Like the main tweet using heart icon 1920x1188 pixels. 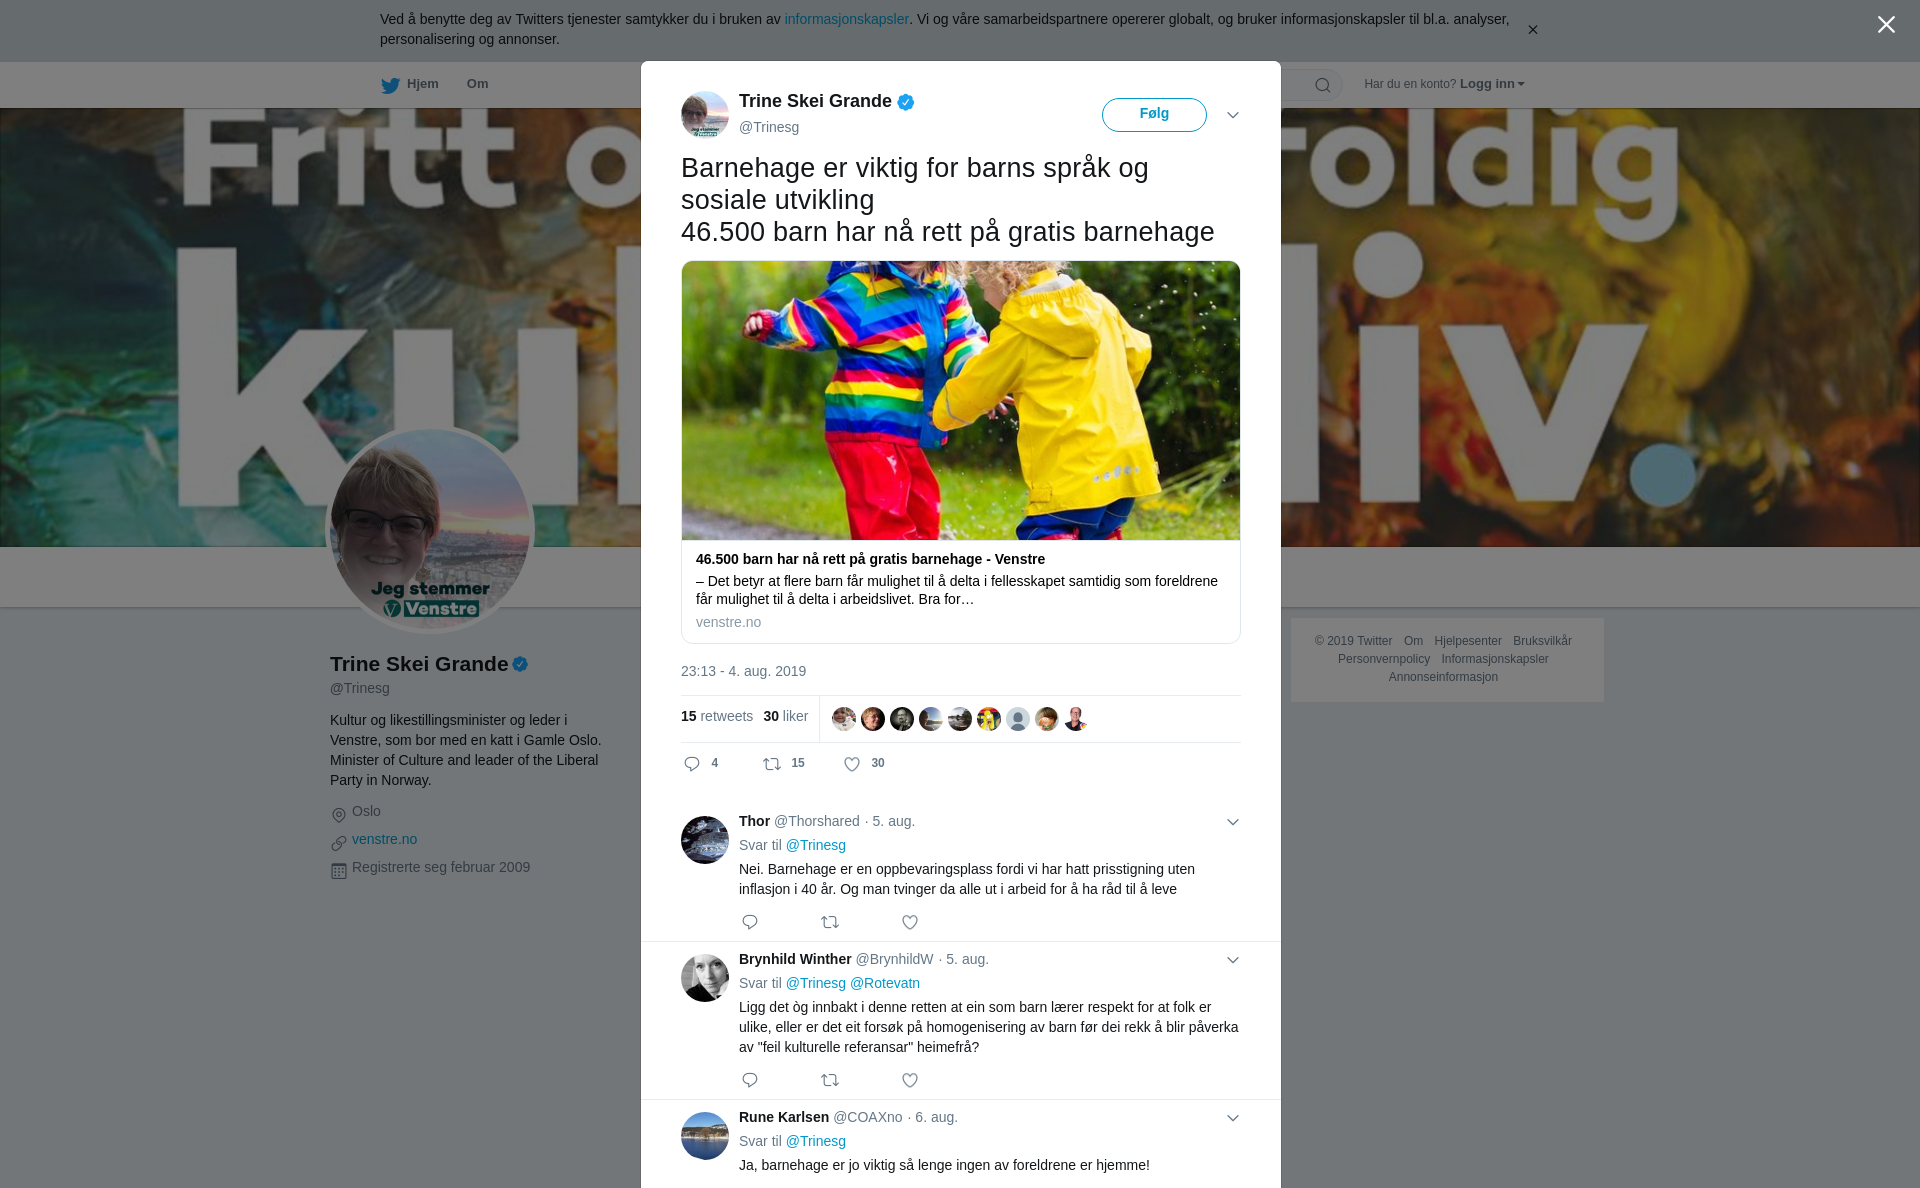point(852,764)
